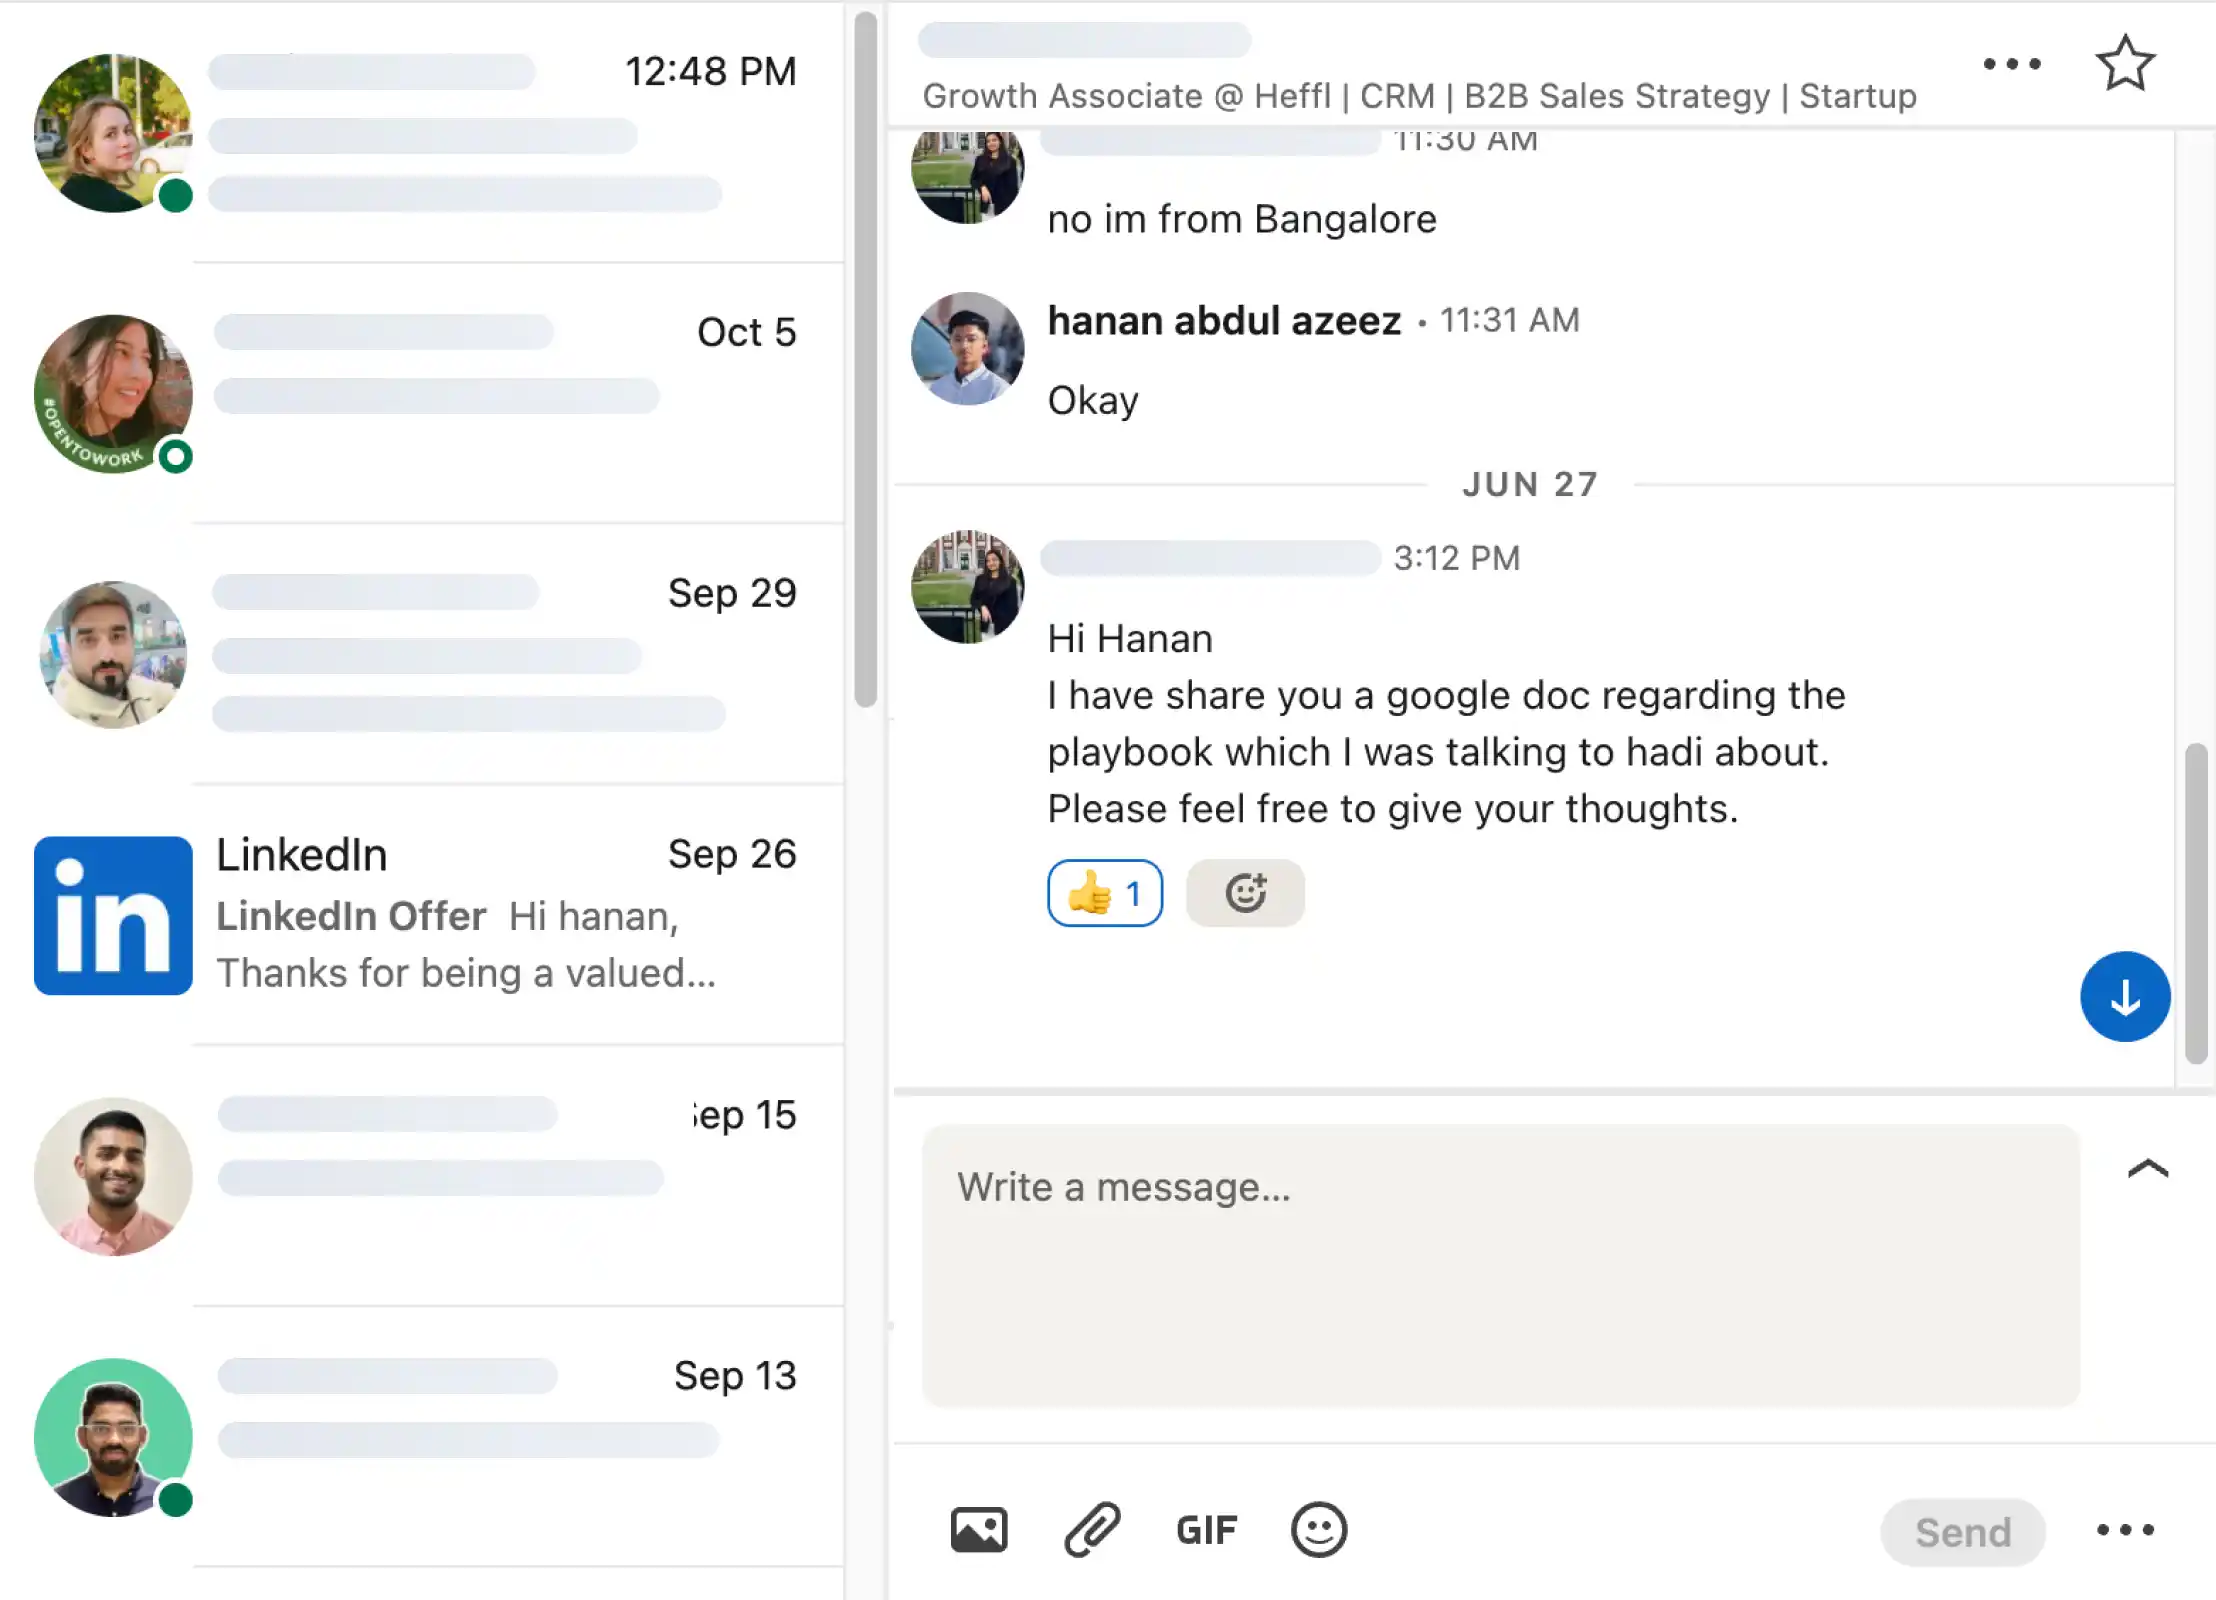
Task: Star this conversation
Action: coord(2124,64)
